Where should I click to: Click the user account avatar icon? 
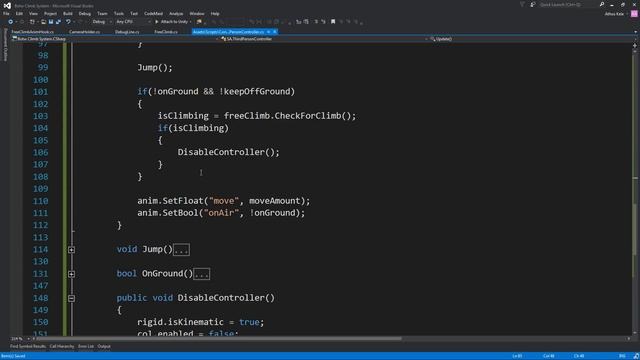[634, 13]
